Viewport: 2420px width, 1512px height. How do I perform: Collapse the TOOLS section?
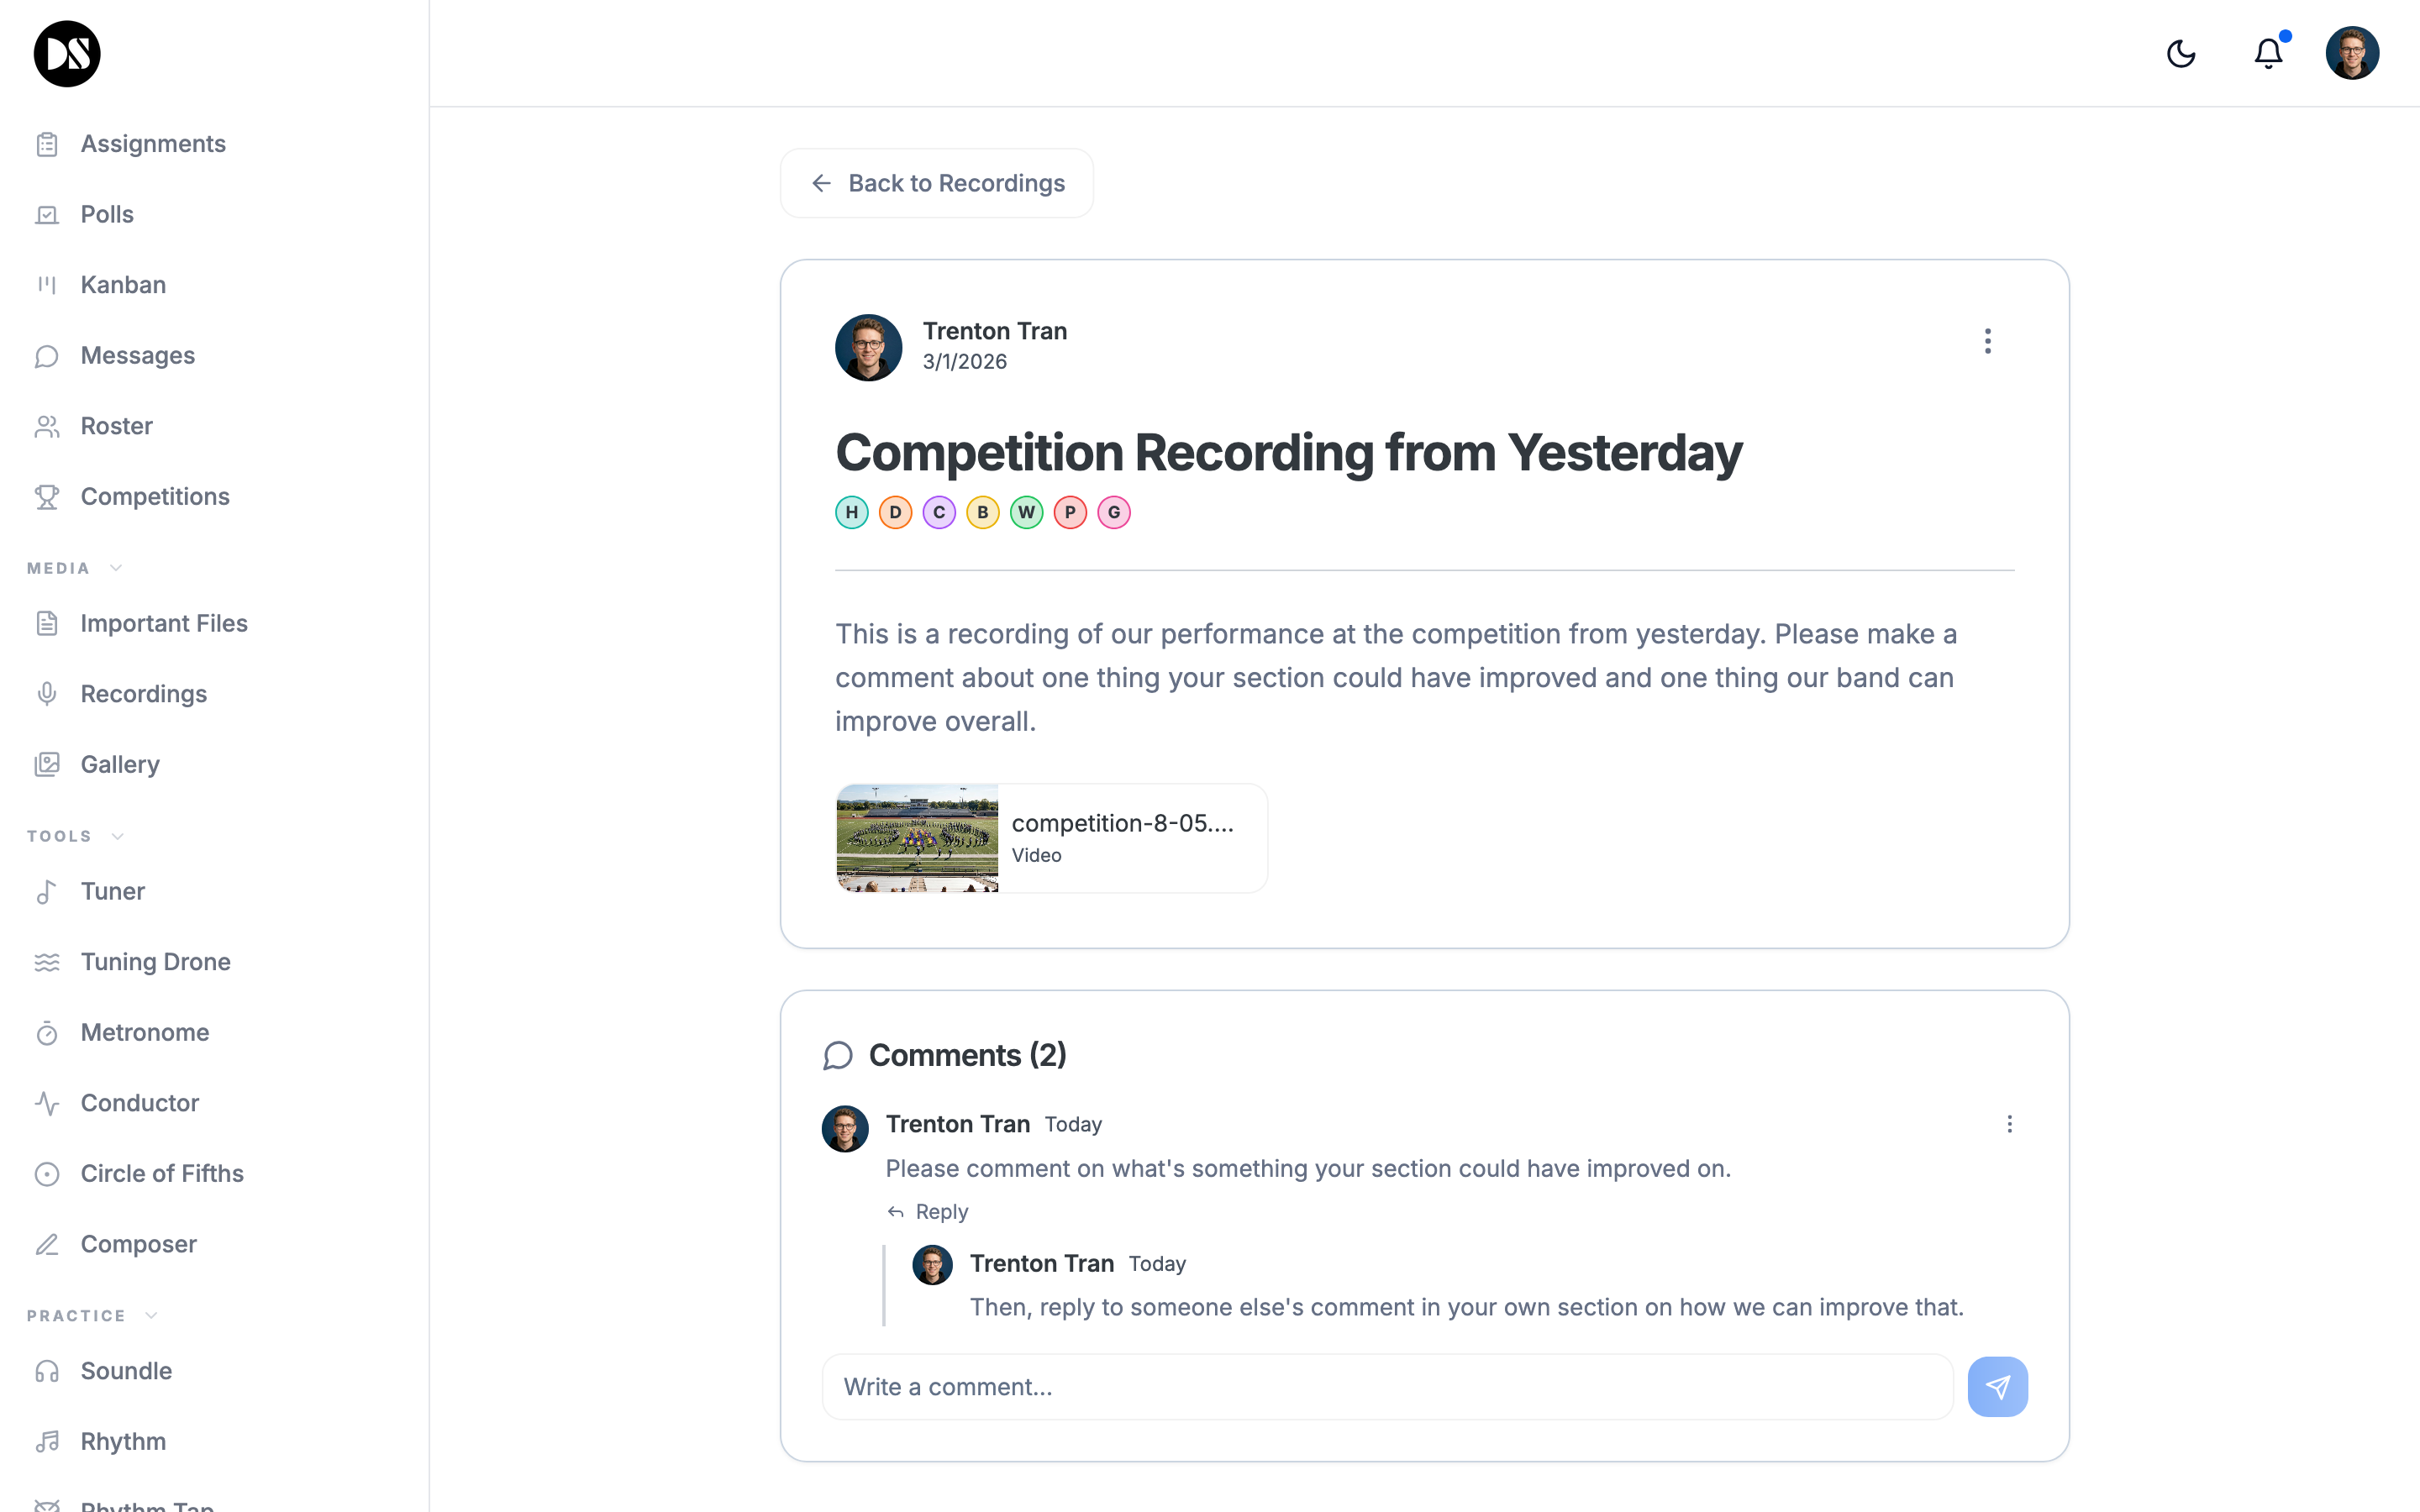tap(119, 836)
